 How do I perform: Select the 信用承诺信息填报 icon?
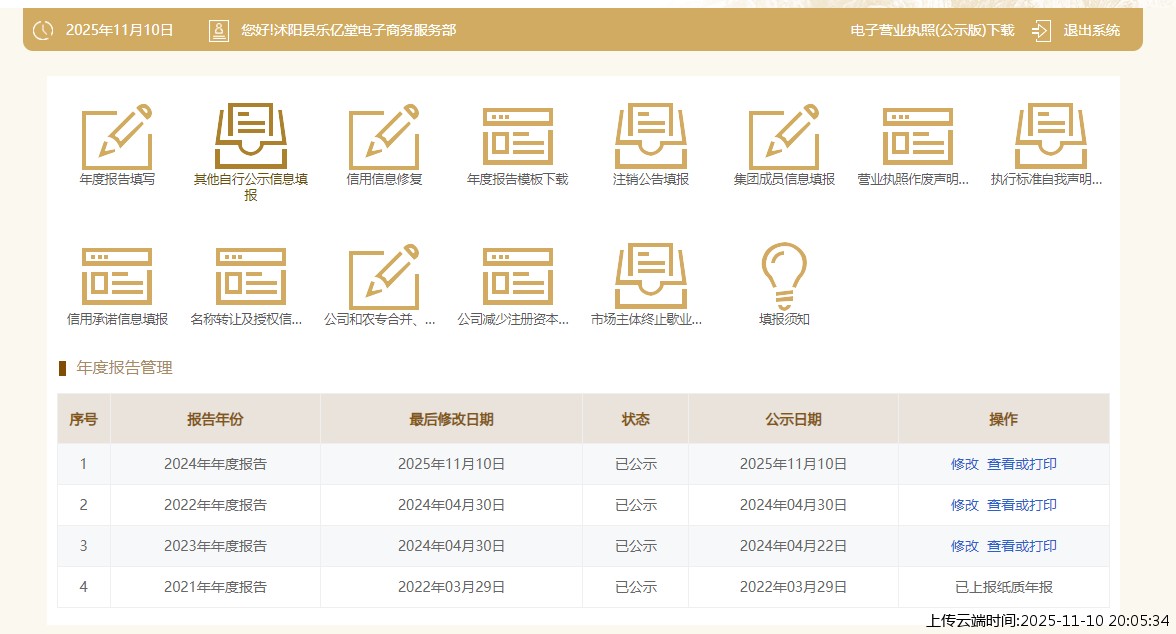tap(117, 277)
